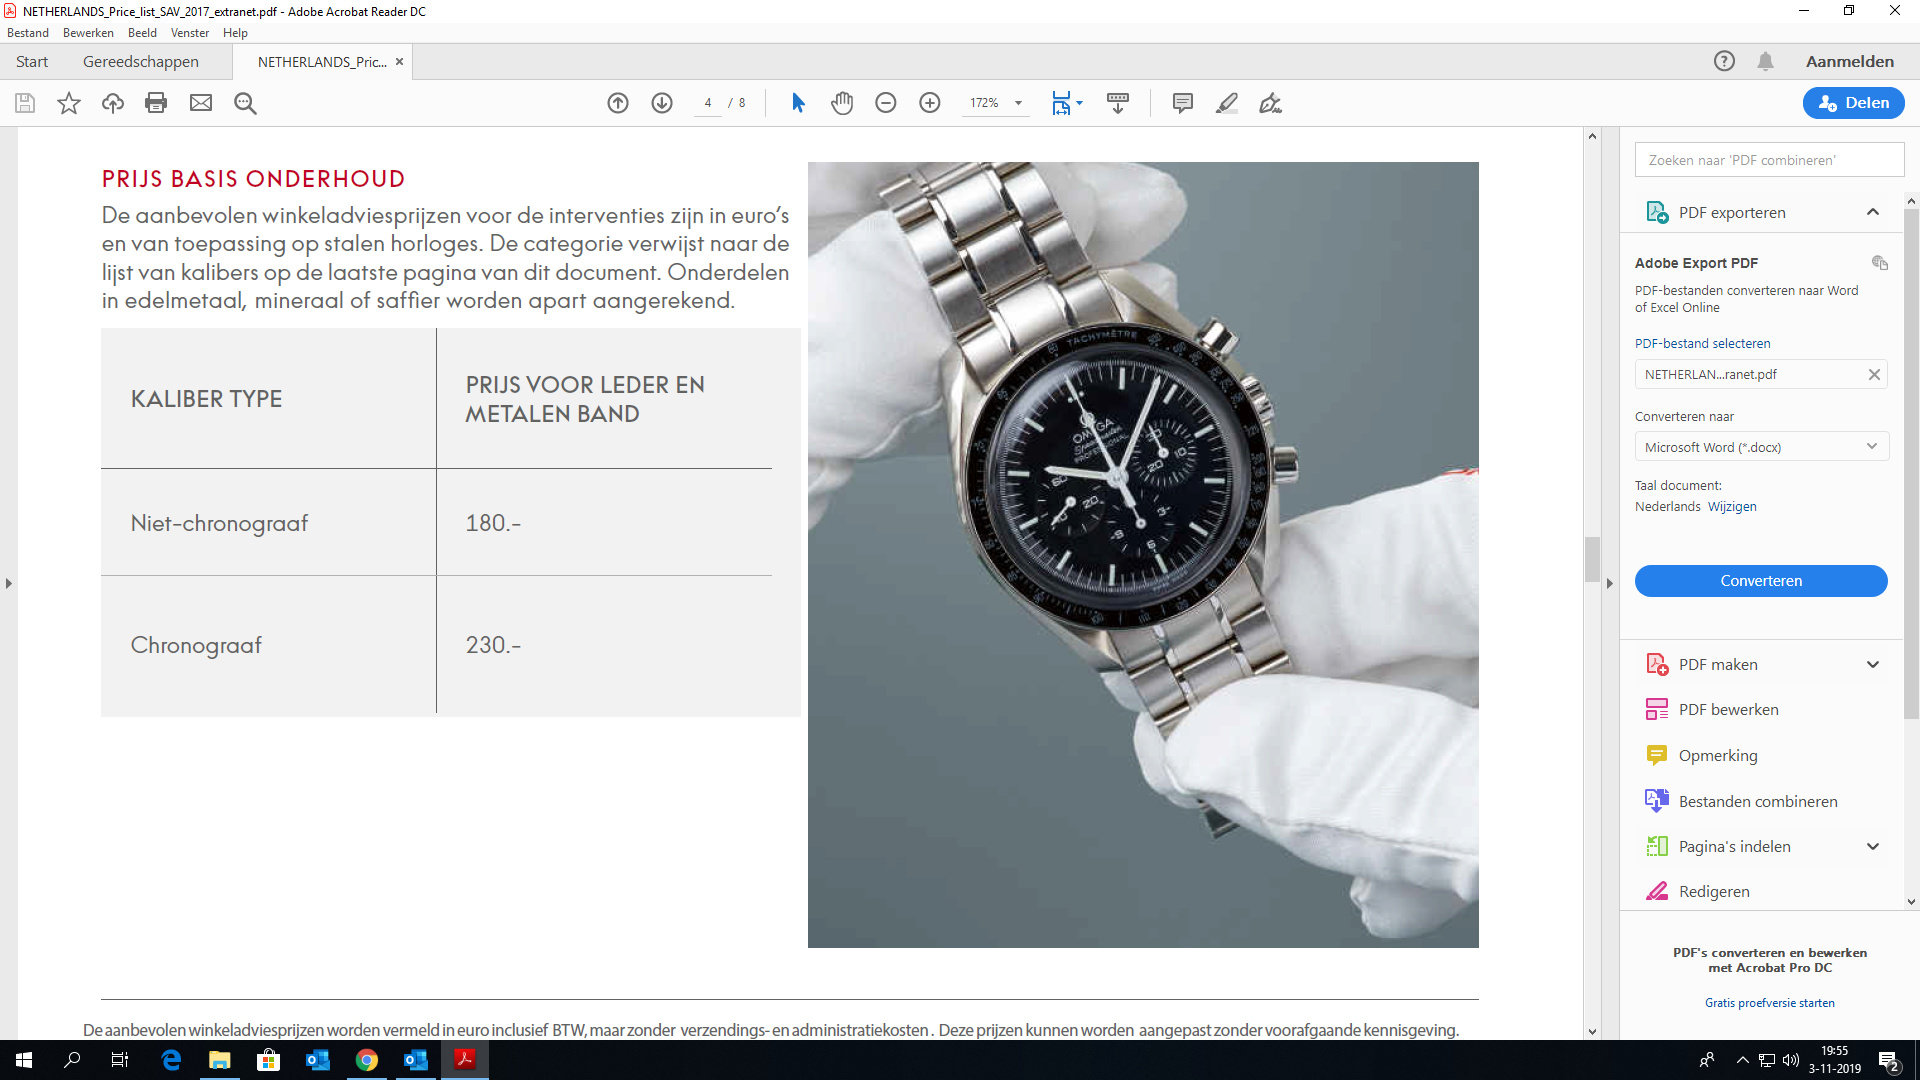Click the document scroll down arrow
This screenshot has width=1920, height=1080.
1592,1031
